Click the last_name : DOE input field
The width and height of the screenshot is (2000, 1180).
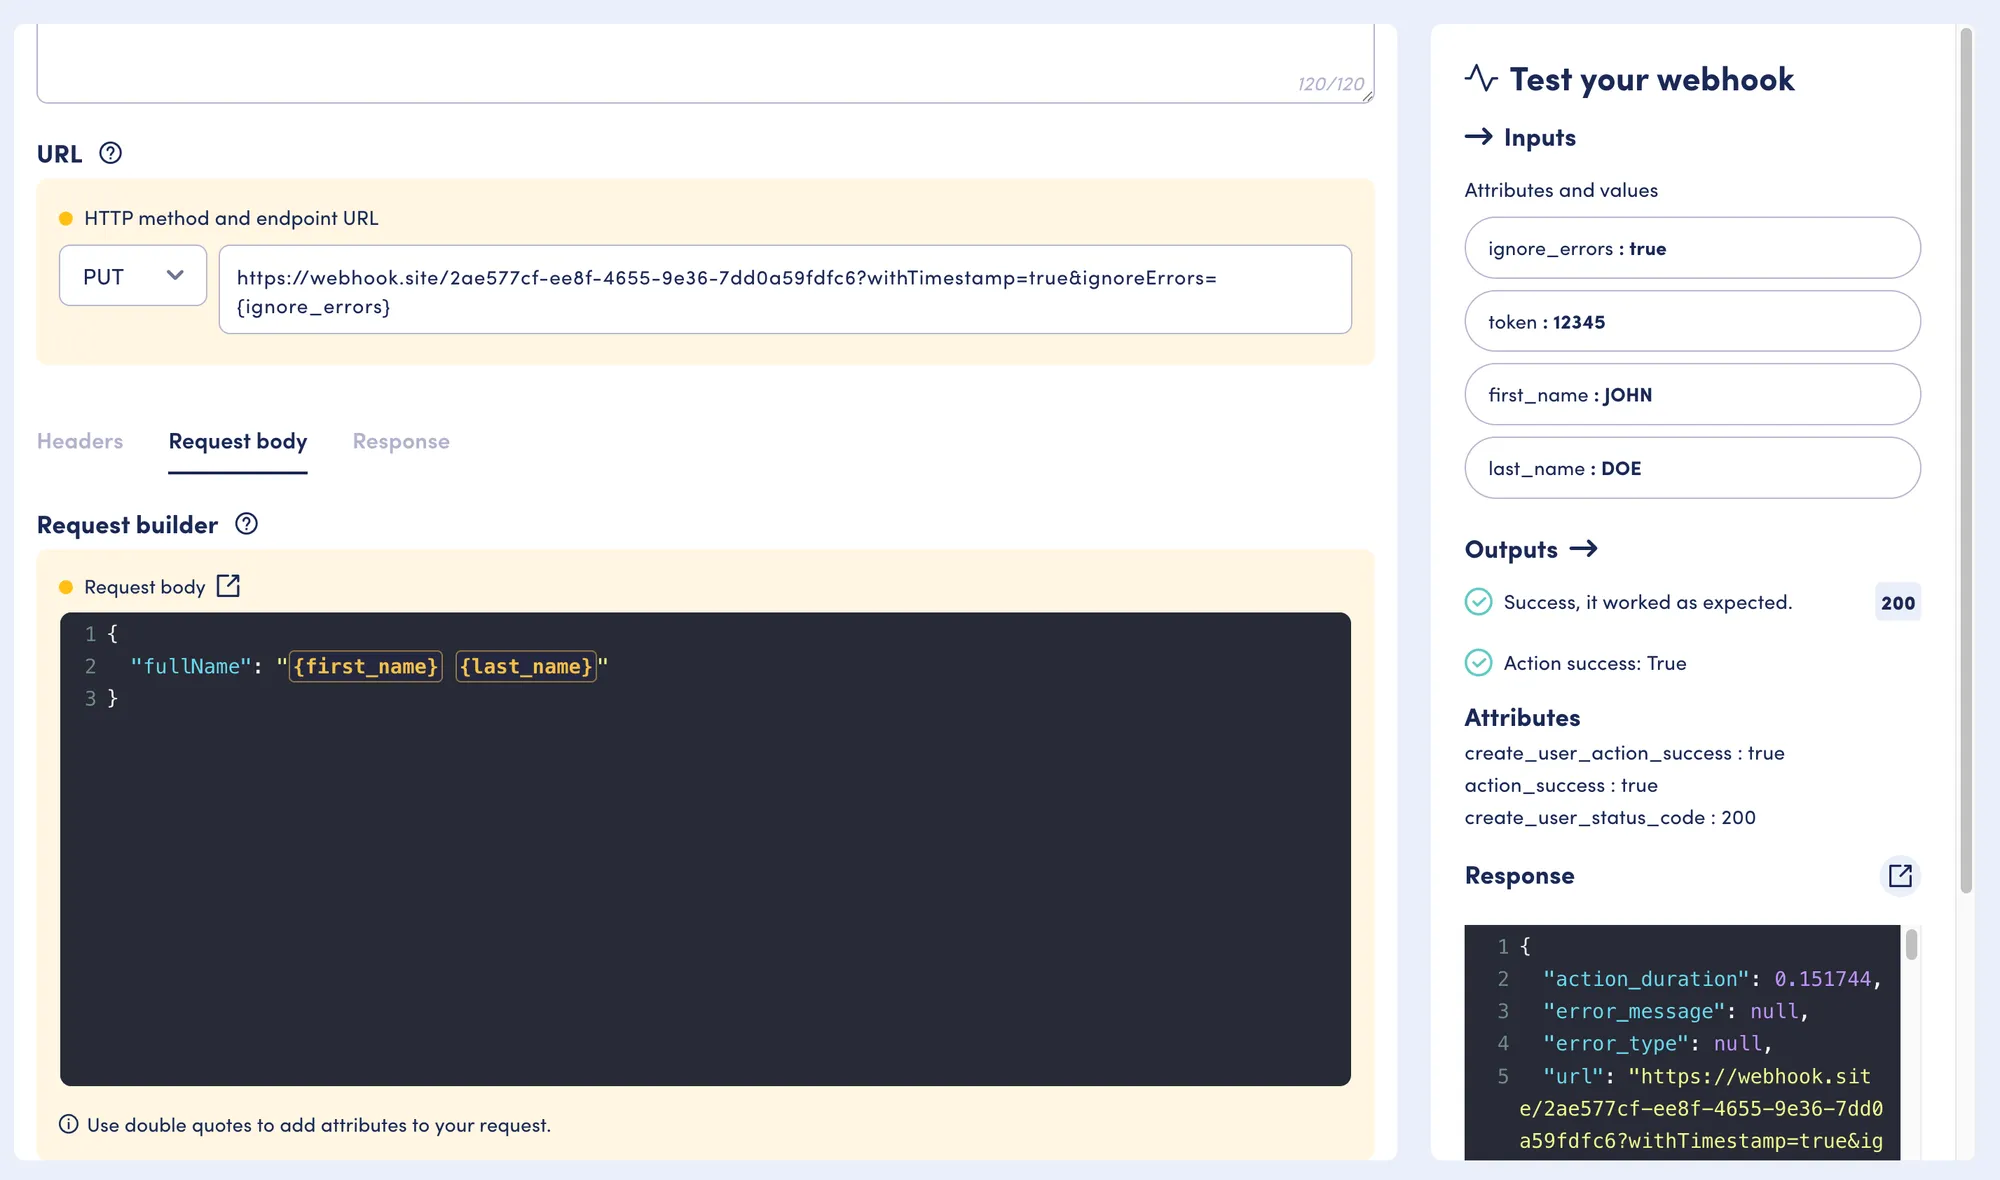[x=1692, y=468]
